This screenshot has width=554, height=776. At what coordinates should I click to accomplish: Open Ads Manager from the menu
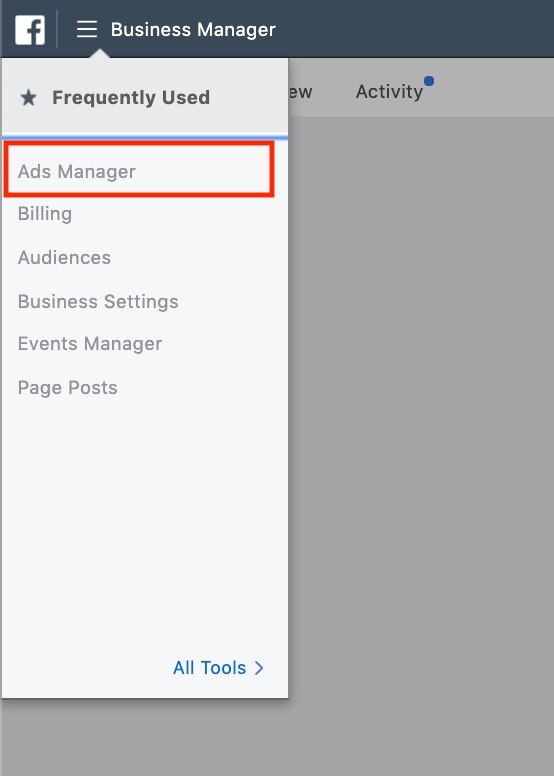tap(77, 171)
